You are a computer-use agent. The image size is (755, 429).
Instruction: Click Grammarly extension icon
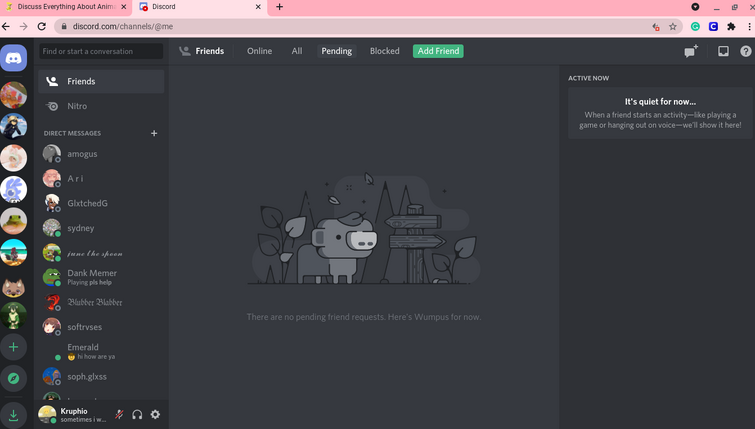click(x=695, y=26)
